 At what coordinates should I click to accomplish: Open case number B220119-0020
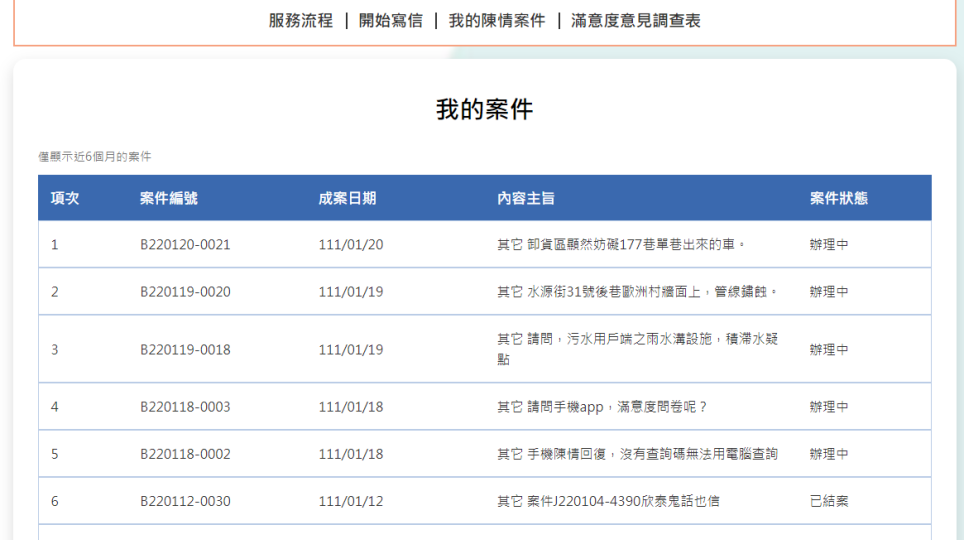pos(185,292)
